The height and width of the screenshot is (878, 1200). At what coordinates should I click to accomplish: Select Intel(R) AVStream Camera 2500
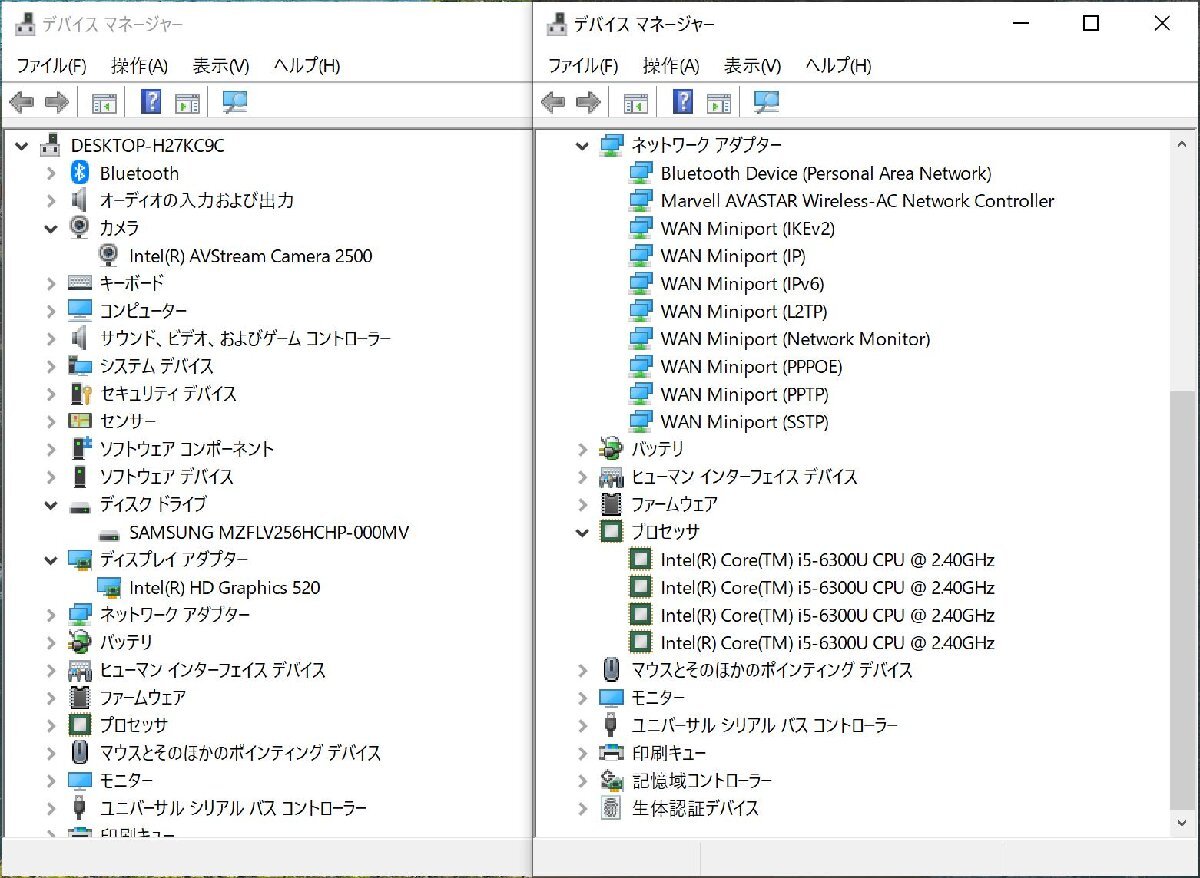pos(250,256)
